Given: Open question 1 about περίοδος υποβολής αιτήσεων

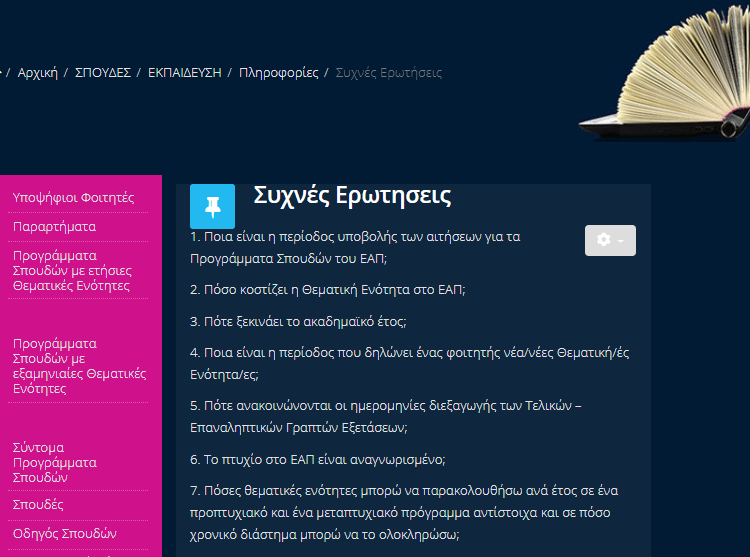Looking at the screenshot, I should (x=355, y=248).
